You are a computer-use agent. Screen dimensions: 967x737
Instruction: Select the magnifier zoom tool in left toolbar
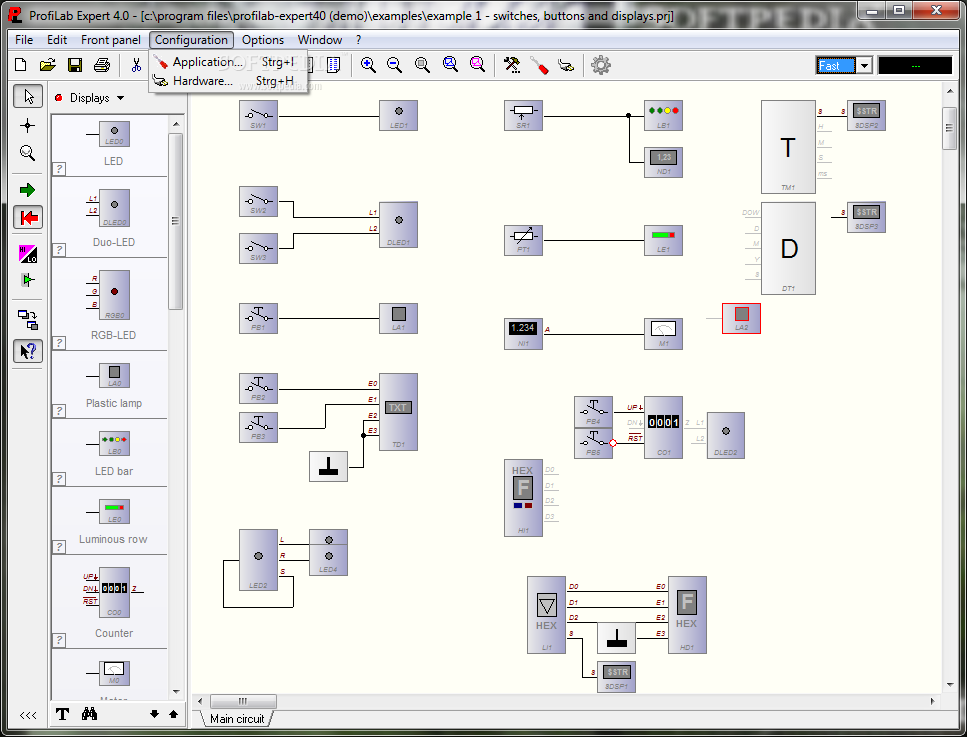[x=27, y=153]
